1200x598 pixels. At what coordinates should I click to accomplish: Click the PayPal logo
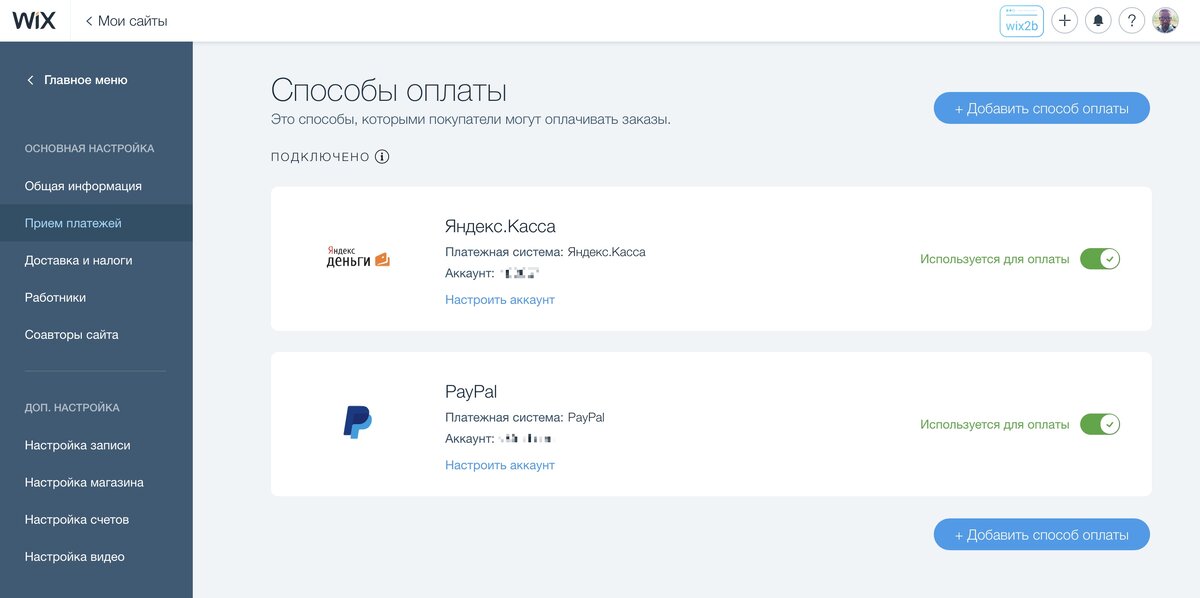(358, 423)
